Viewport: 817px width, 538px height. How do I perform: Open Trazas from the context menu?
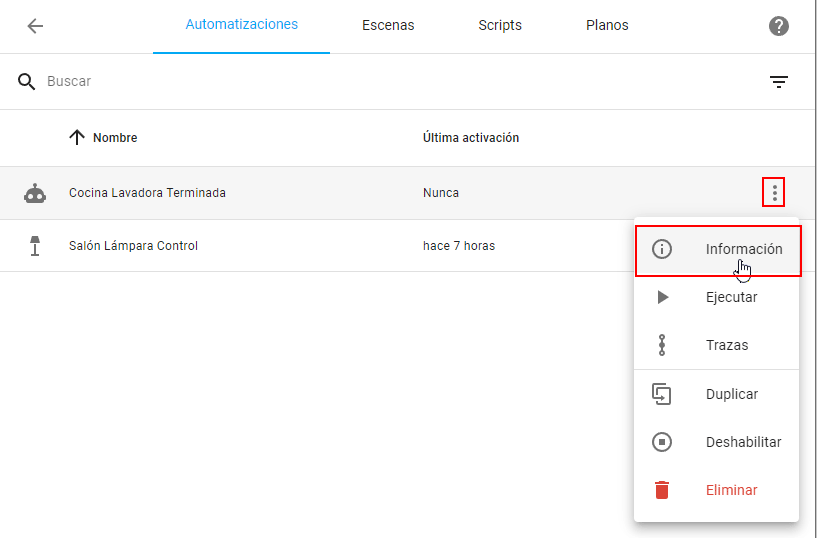click(x=726, y=345)
